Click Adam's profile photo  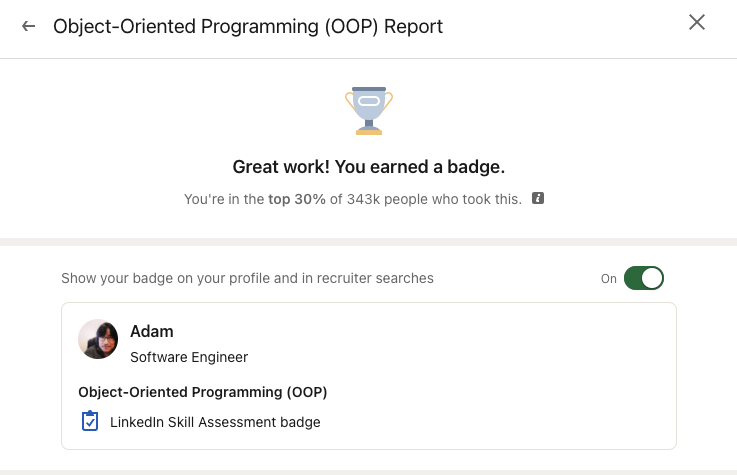point(98,339)
